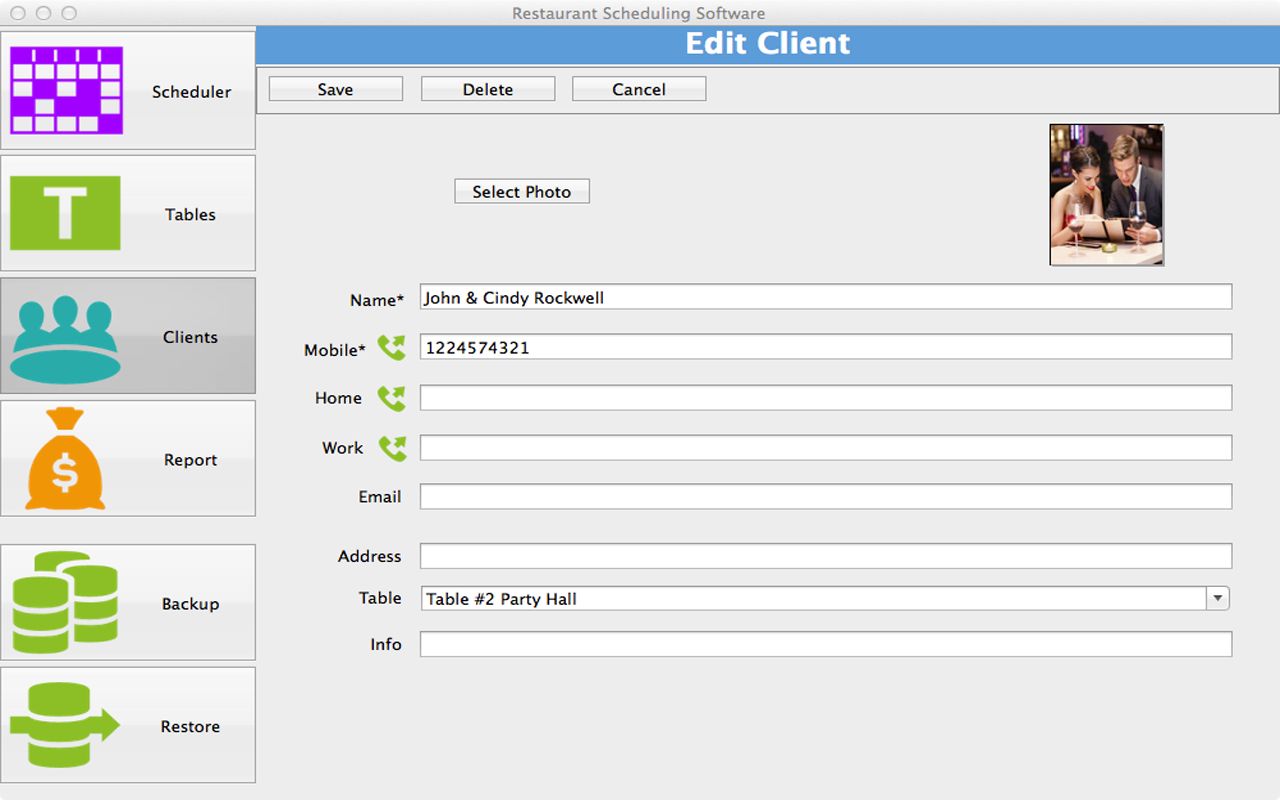Call the Mobile number via phone icon
The image size is (1280, 800).
pyautogui.click(x=392, y=348)
